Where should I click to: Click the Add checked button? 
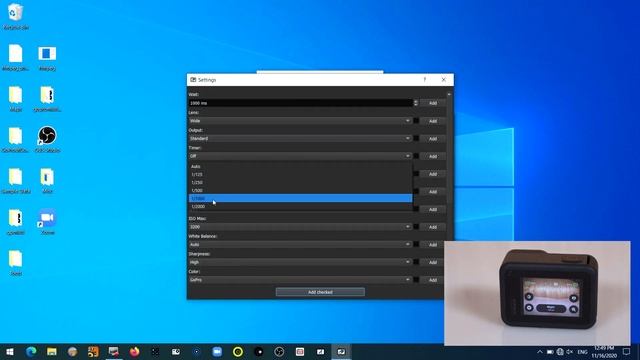click(x=320, y=292)
